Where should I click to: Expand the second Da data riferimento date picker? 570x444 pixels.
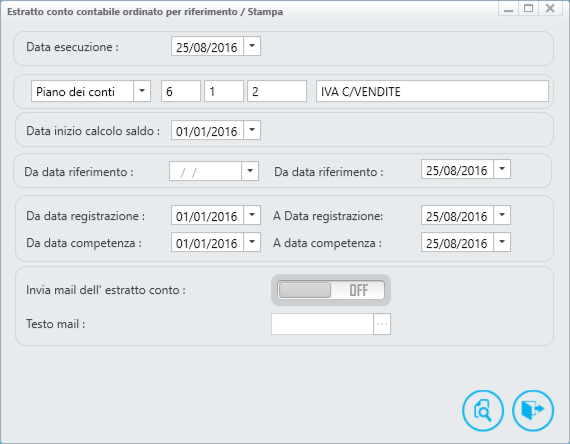(x=502, y=169)
